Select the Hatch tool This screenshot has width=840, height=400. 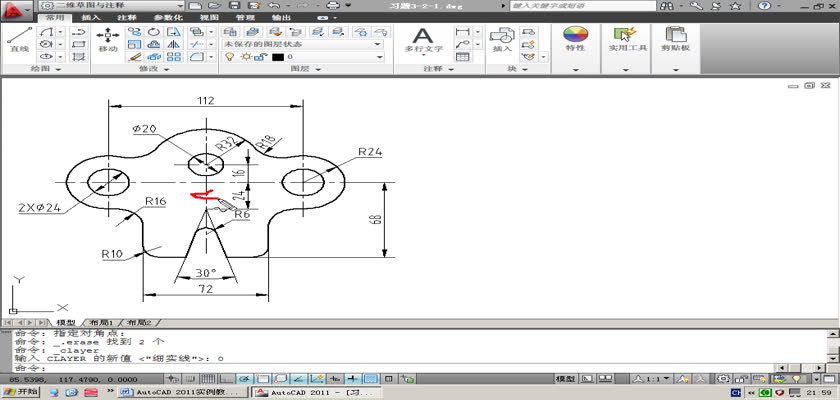coord(78,56)
